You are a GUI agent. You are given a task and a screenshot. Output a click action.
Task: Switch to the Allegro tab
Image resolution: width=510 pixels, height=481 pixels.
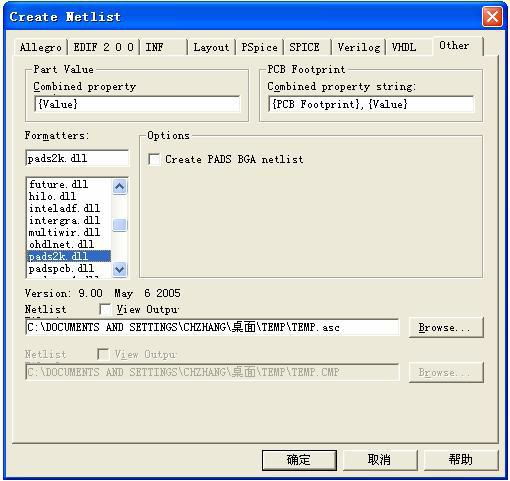coord(41,47)
